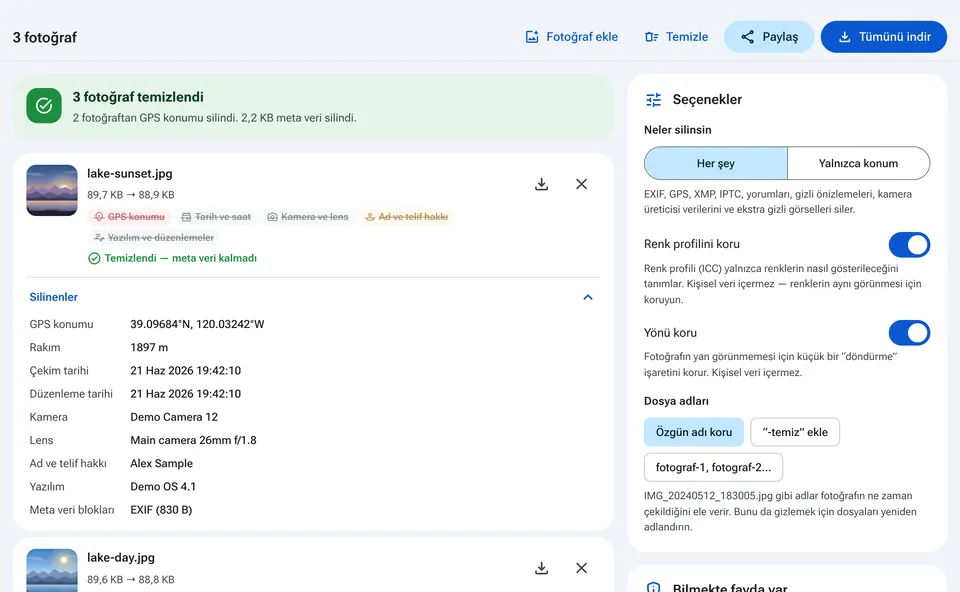
Task: Toggle the Renk profilini koru switch
Action: (x=909, y=245)
